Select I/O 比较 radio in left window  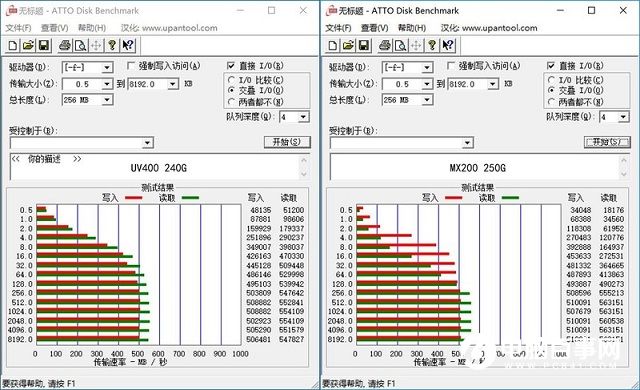point(232,80)
